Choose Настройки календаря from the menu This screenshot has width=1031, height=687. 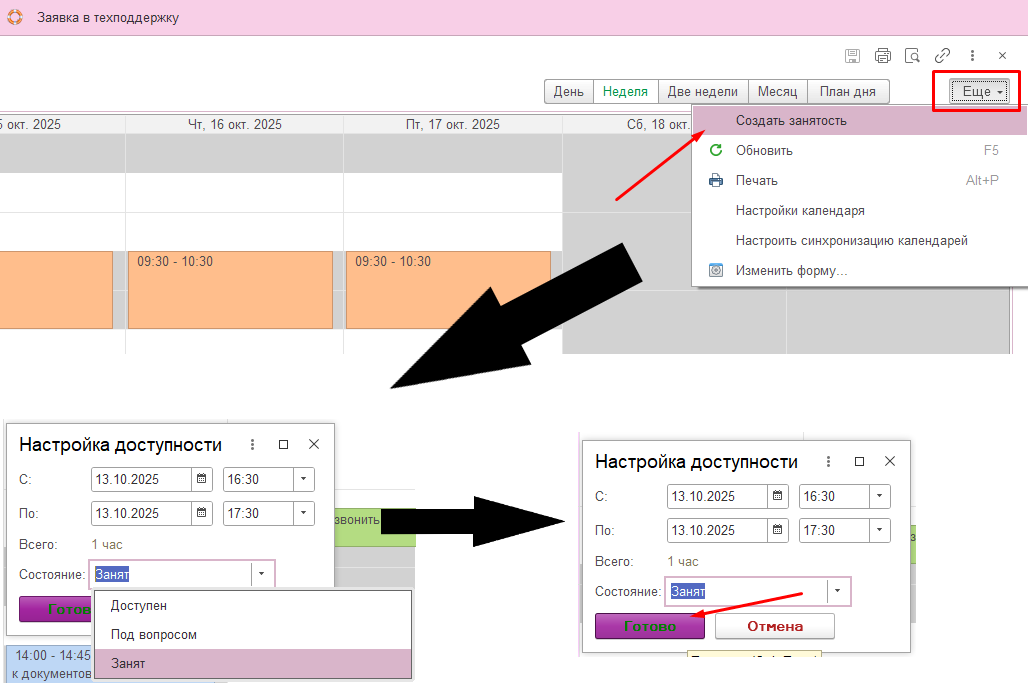coord(799,211)
